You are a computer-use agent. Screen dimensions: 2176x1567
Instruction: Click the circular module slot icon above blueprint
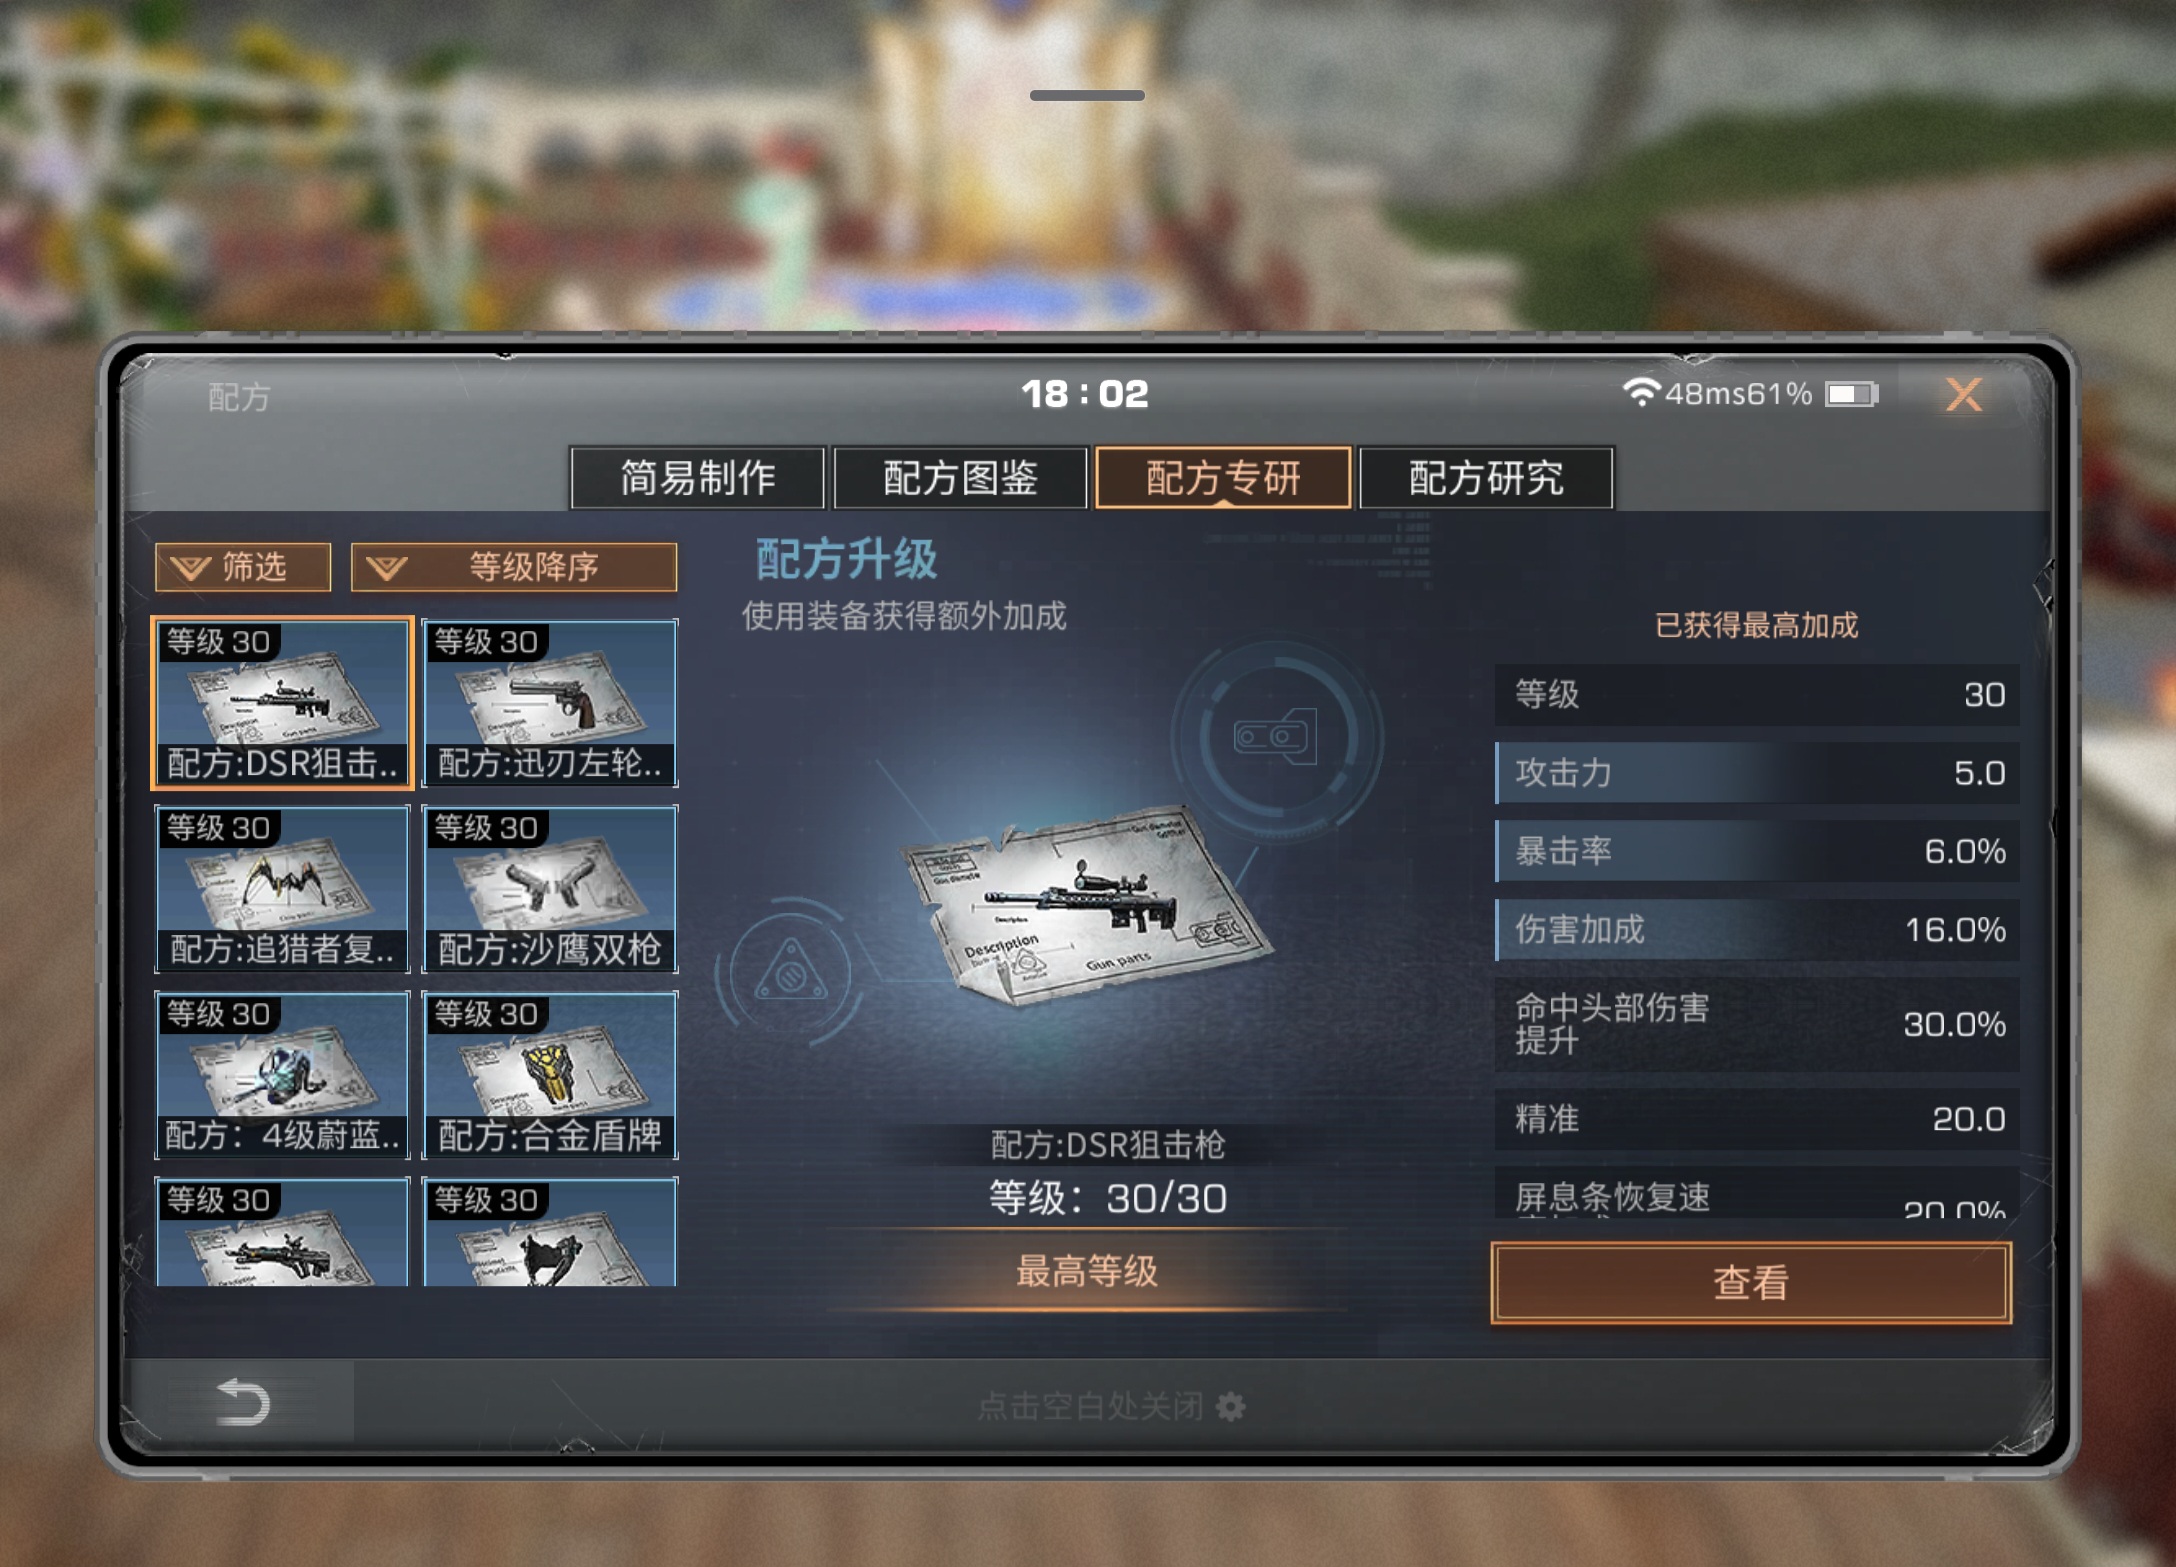(1277, 738)
